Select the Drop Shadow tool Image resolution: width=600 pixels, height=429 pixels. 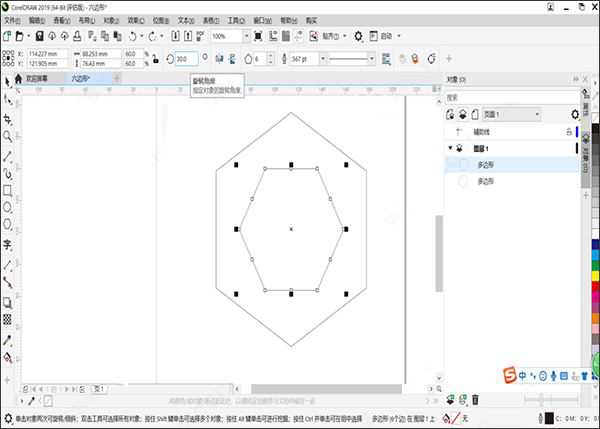(7, 303)
